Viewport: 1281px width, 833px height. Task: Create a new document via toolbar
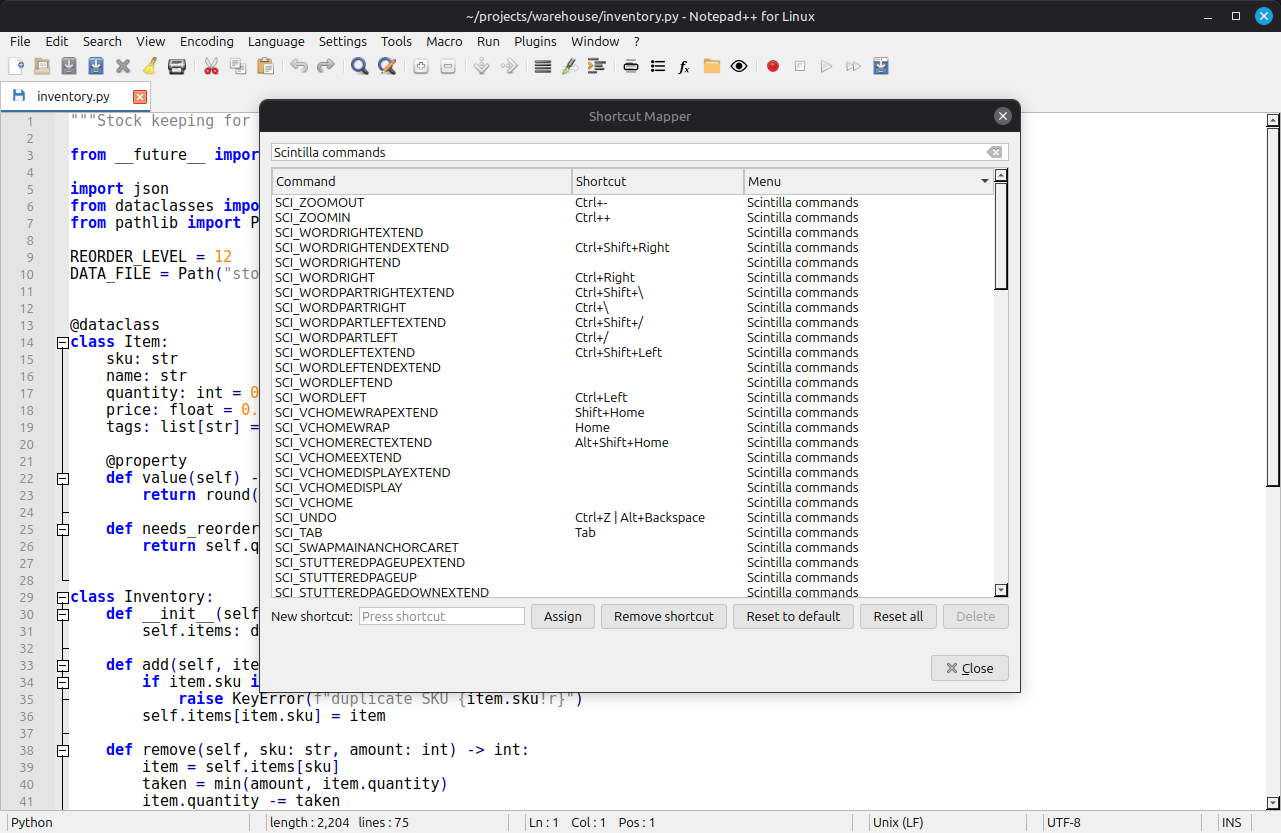[16, 66]
